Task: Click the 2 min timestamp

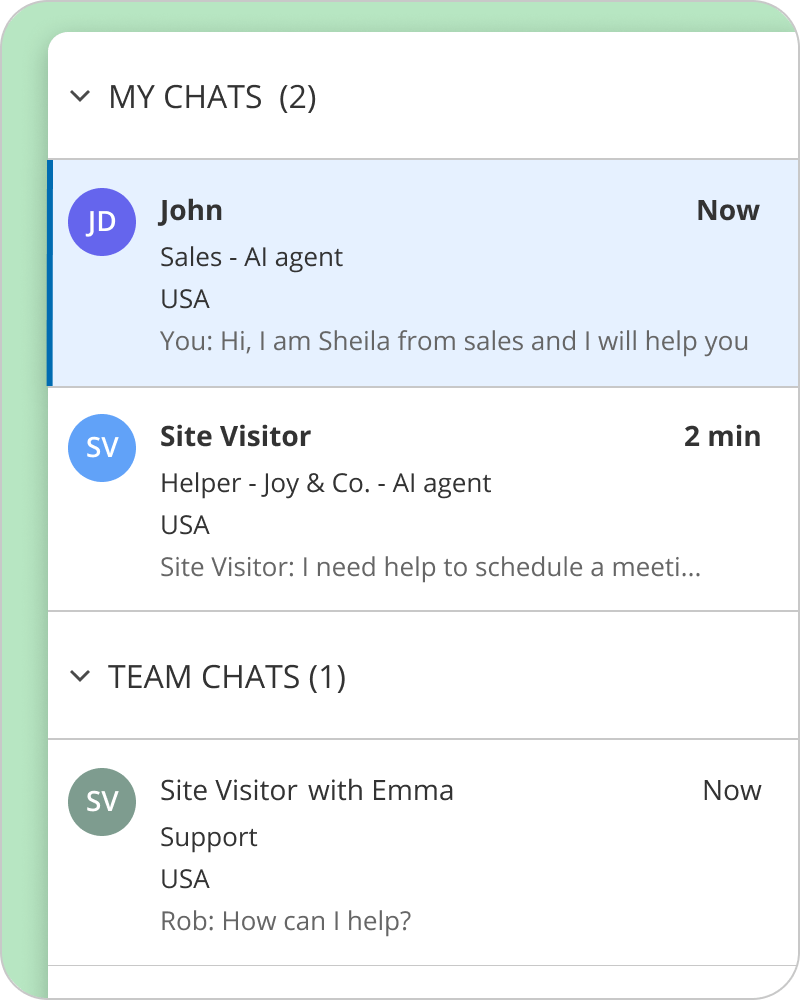Action: (x=722, y=437)
